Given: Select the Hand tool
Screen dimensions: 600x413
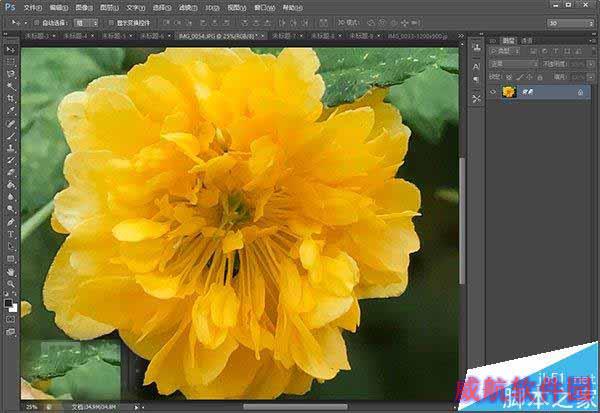Looking at the screenshot, I should pos(11,272).
